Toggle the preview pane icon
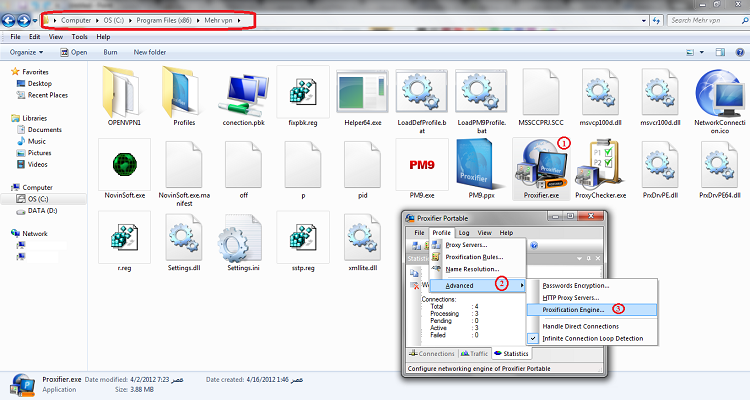 (720, 52)
